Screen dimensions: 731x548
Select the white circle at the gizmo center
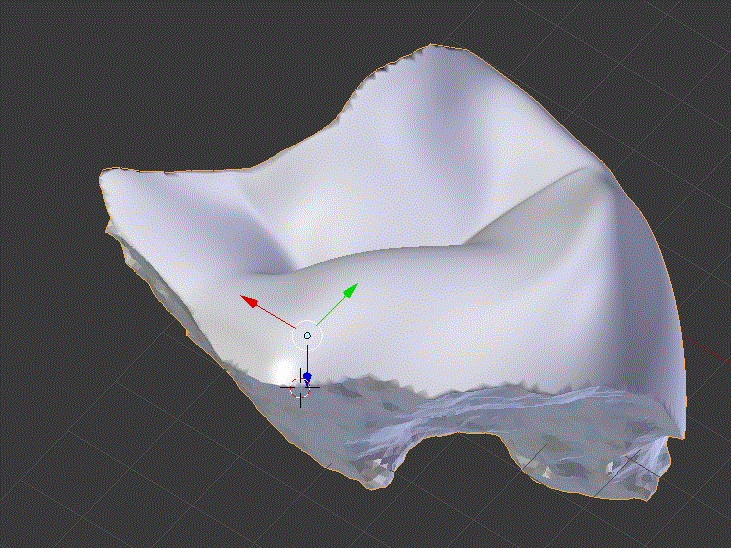pyautogui.click(x=307, y=335)
